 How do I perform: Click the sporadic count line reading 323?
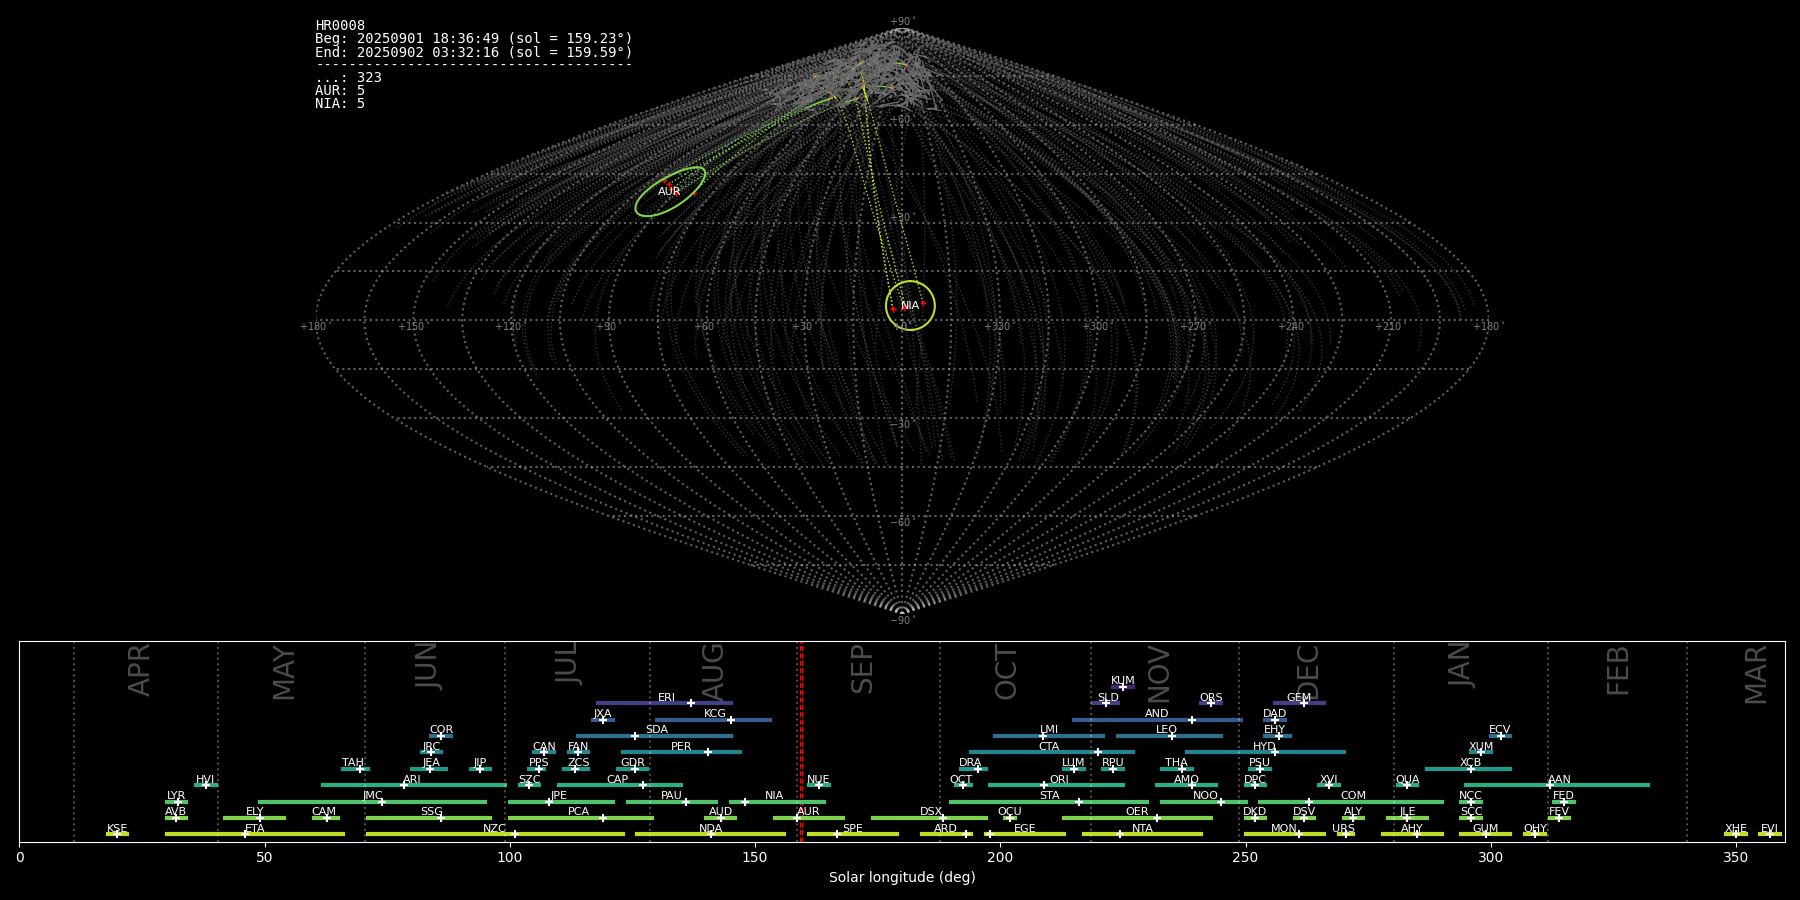point(348,78)
